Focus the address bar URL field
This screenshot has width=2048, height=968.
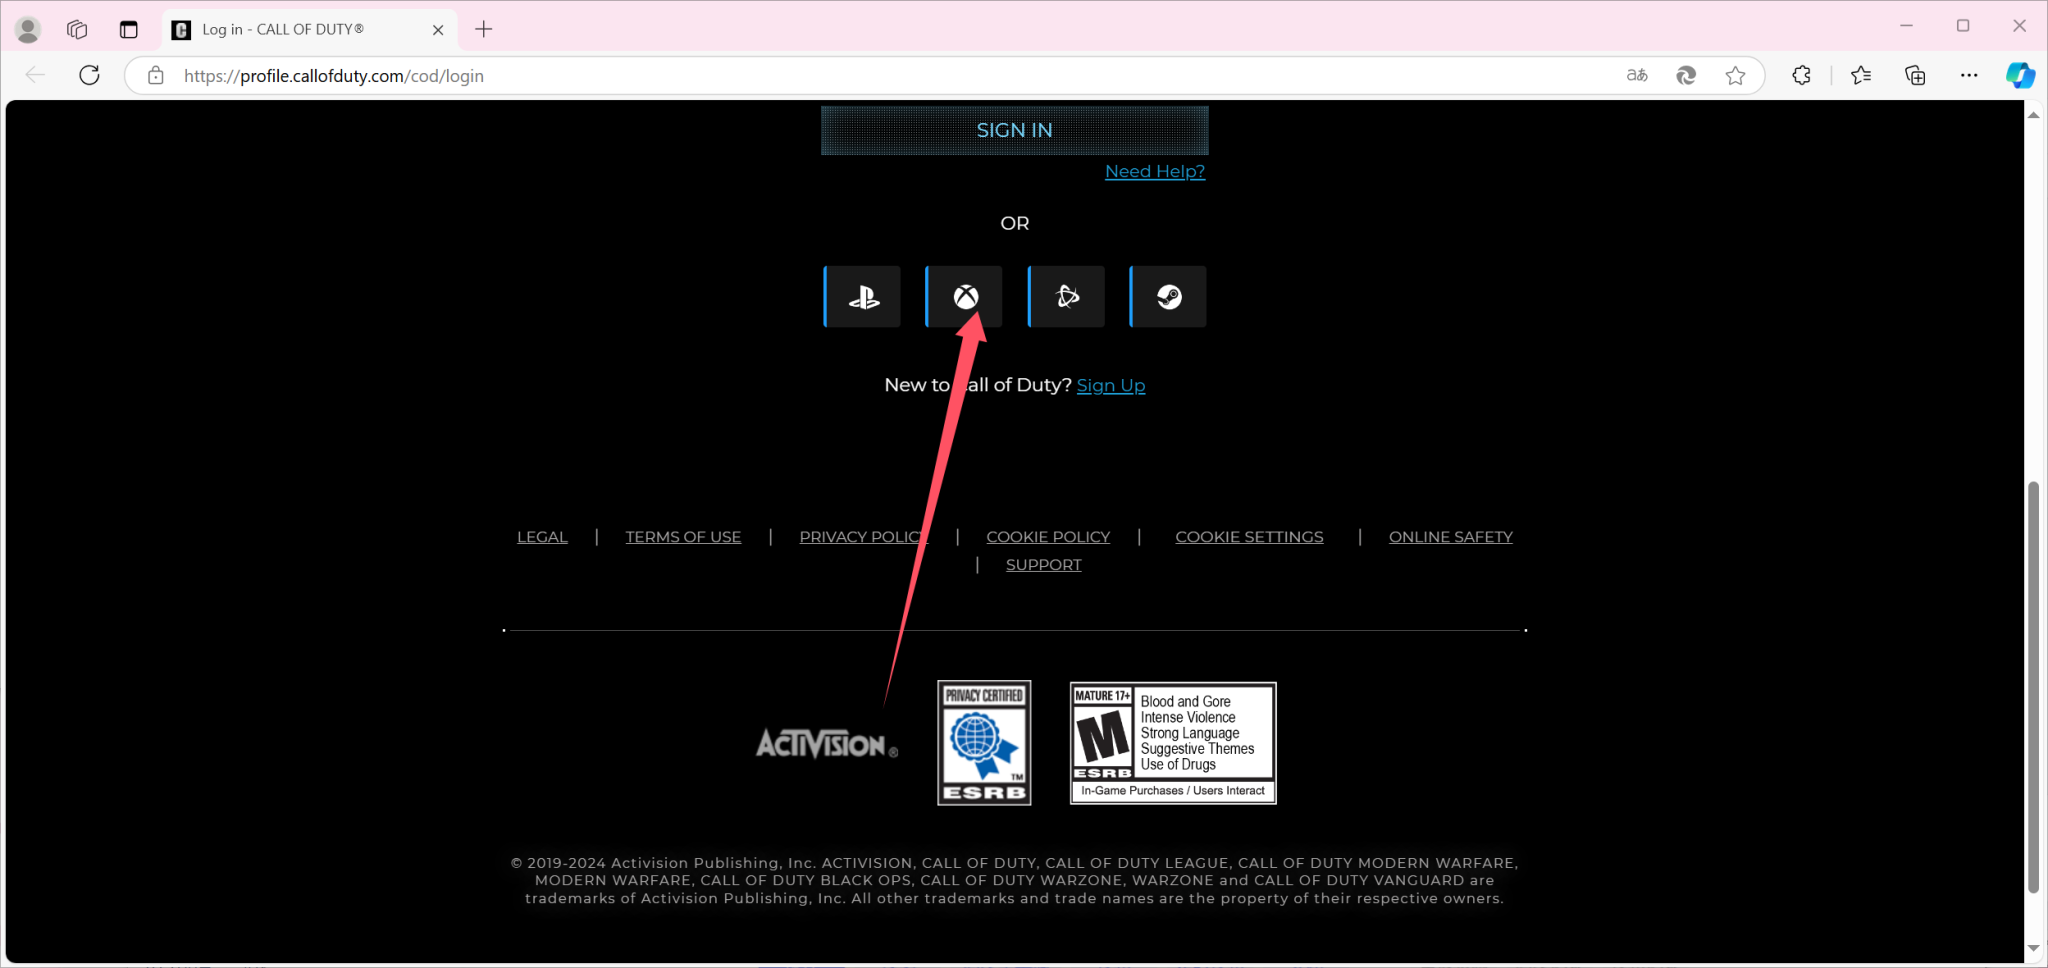(800, 76)
